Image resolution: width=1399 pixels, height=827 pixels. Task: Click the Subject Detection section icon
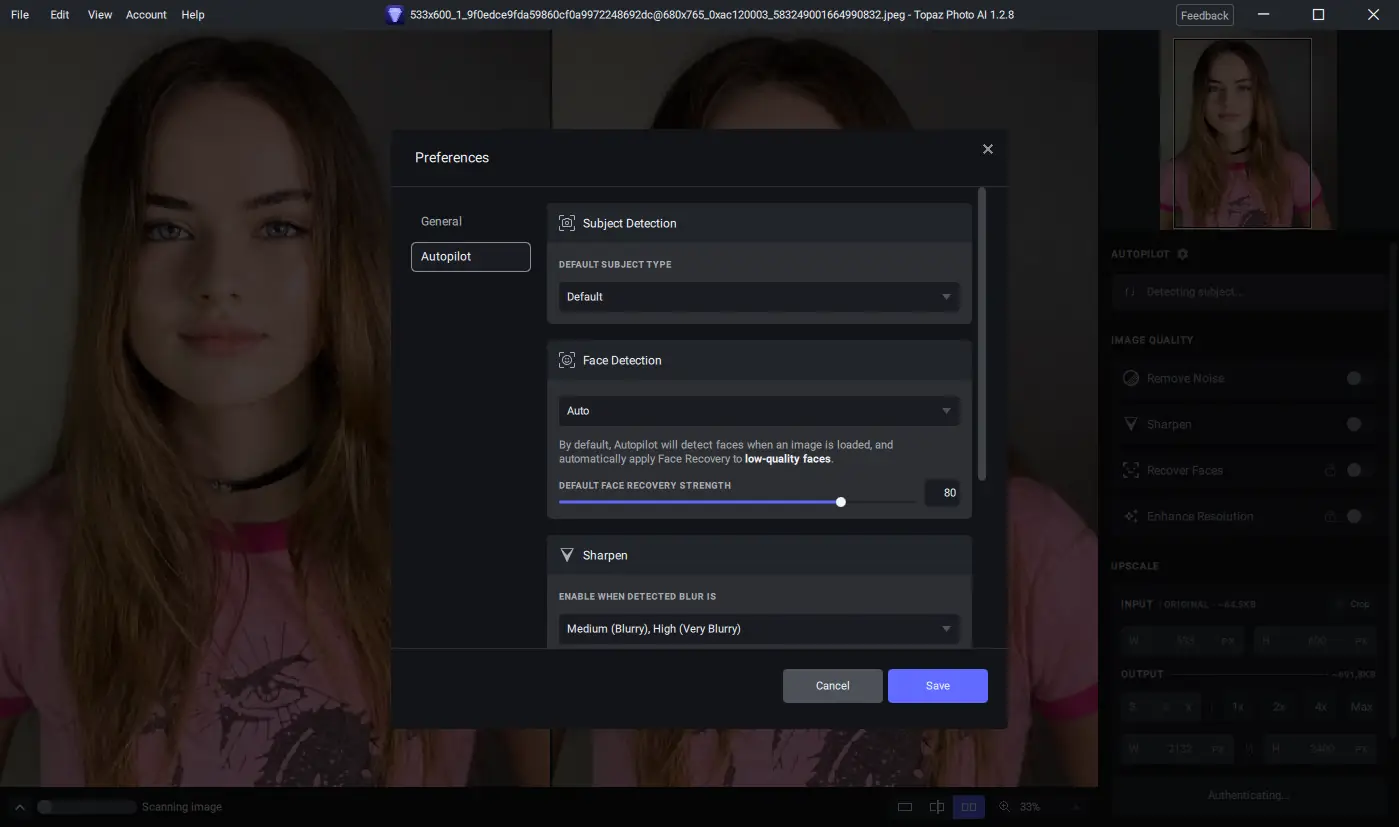(x=567, y=223)
